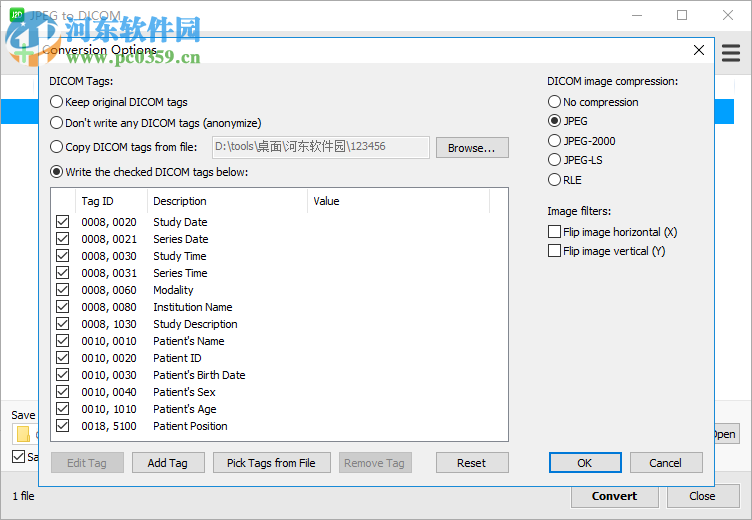This screenshot has width=752, height=520.
Task: Uncheck the Series Date tag
Action: (62, 238)
